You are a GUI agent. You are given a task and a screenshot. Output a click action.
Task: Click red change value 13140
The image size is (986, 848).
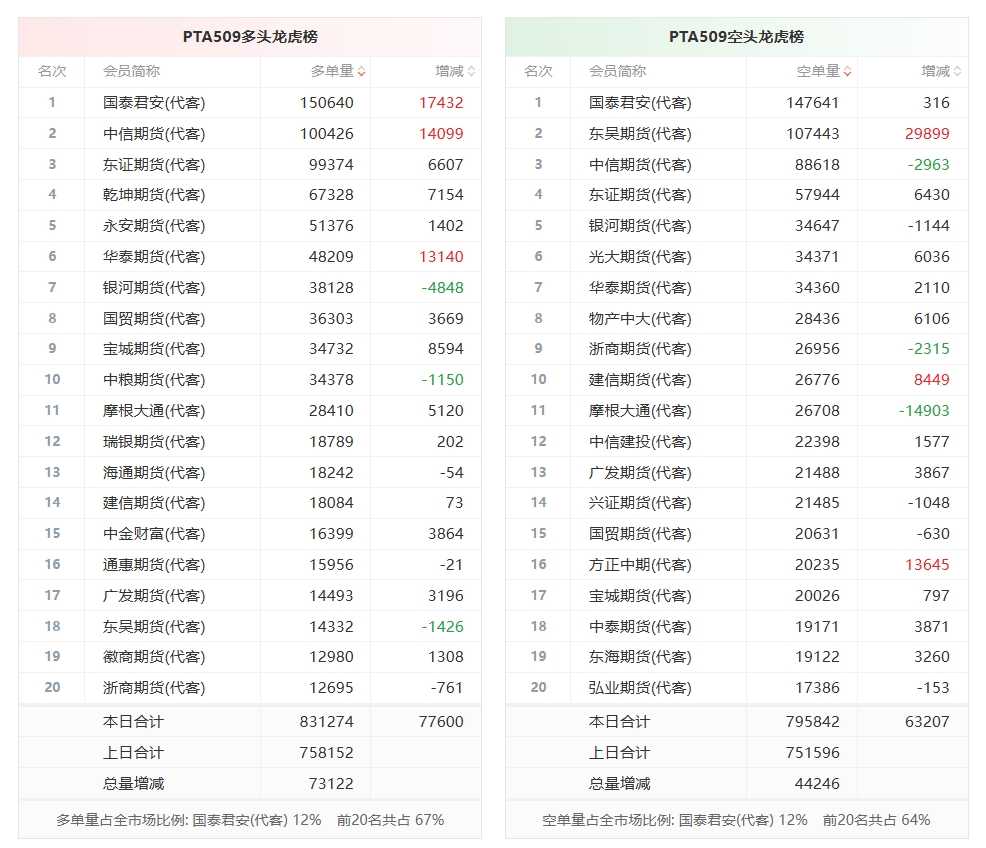tap(441, 256)
